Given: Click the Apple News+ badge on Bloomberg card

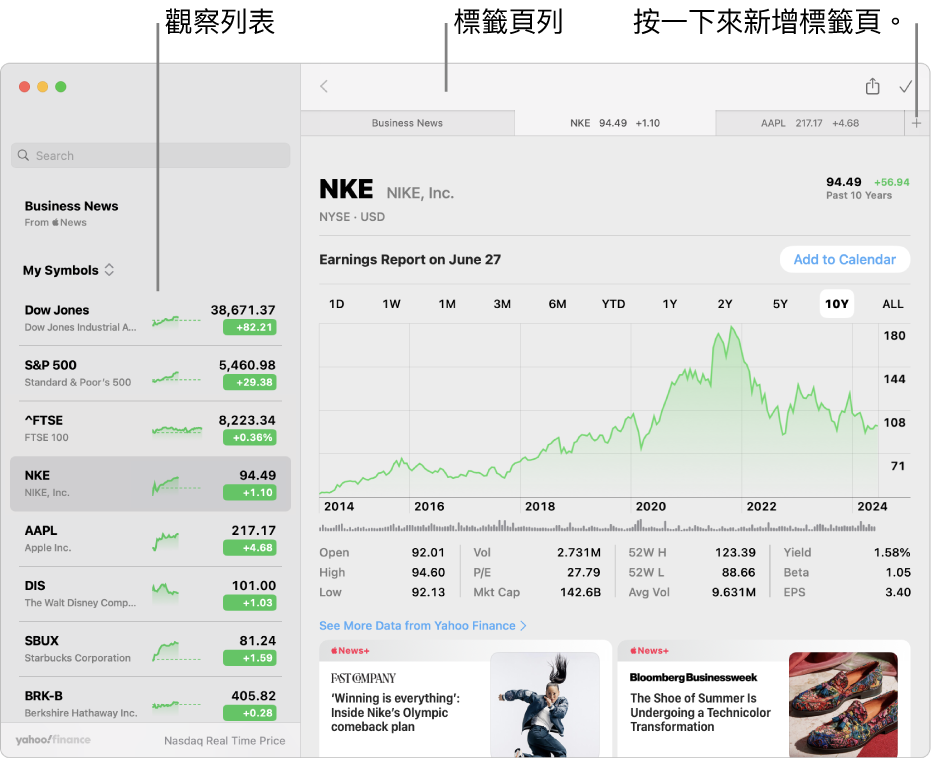Looking at the screenshot, I should [x=649, y=651].
